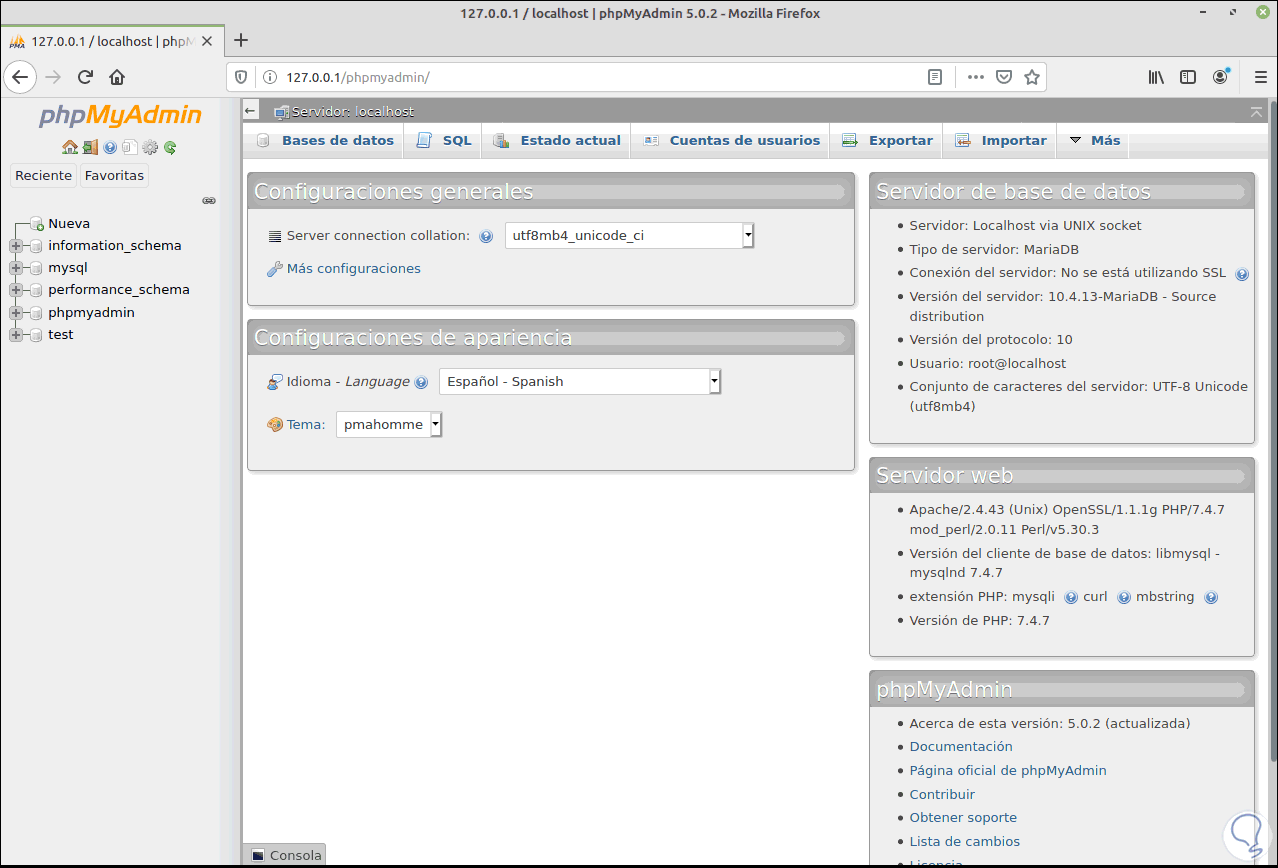Click Firefox reload button
This screenshot has width=1278, height=868.
point(86,77)
